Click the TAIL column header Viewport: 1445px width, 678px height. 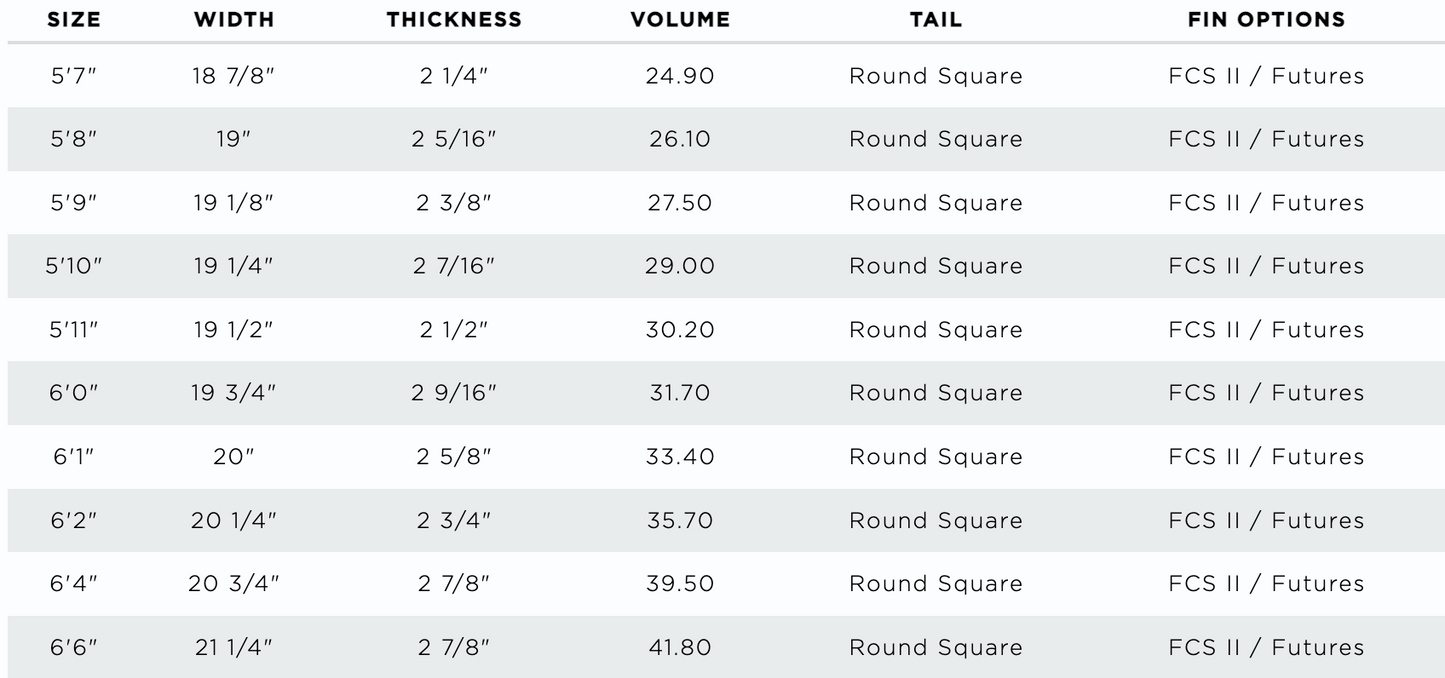click(x=936, y=19)
